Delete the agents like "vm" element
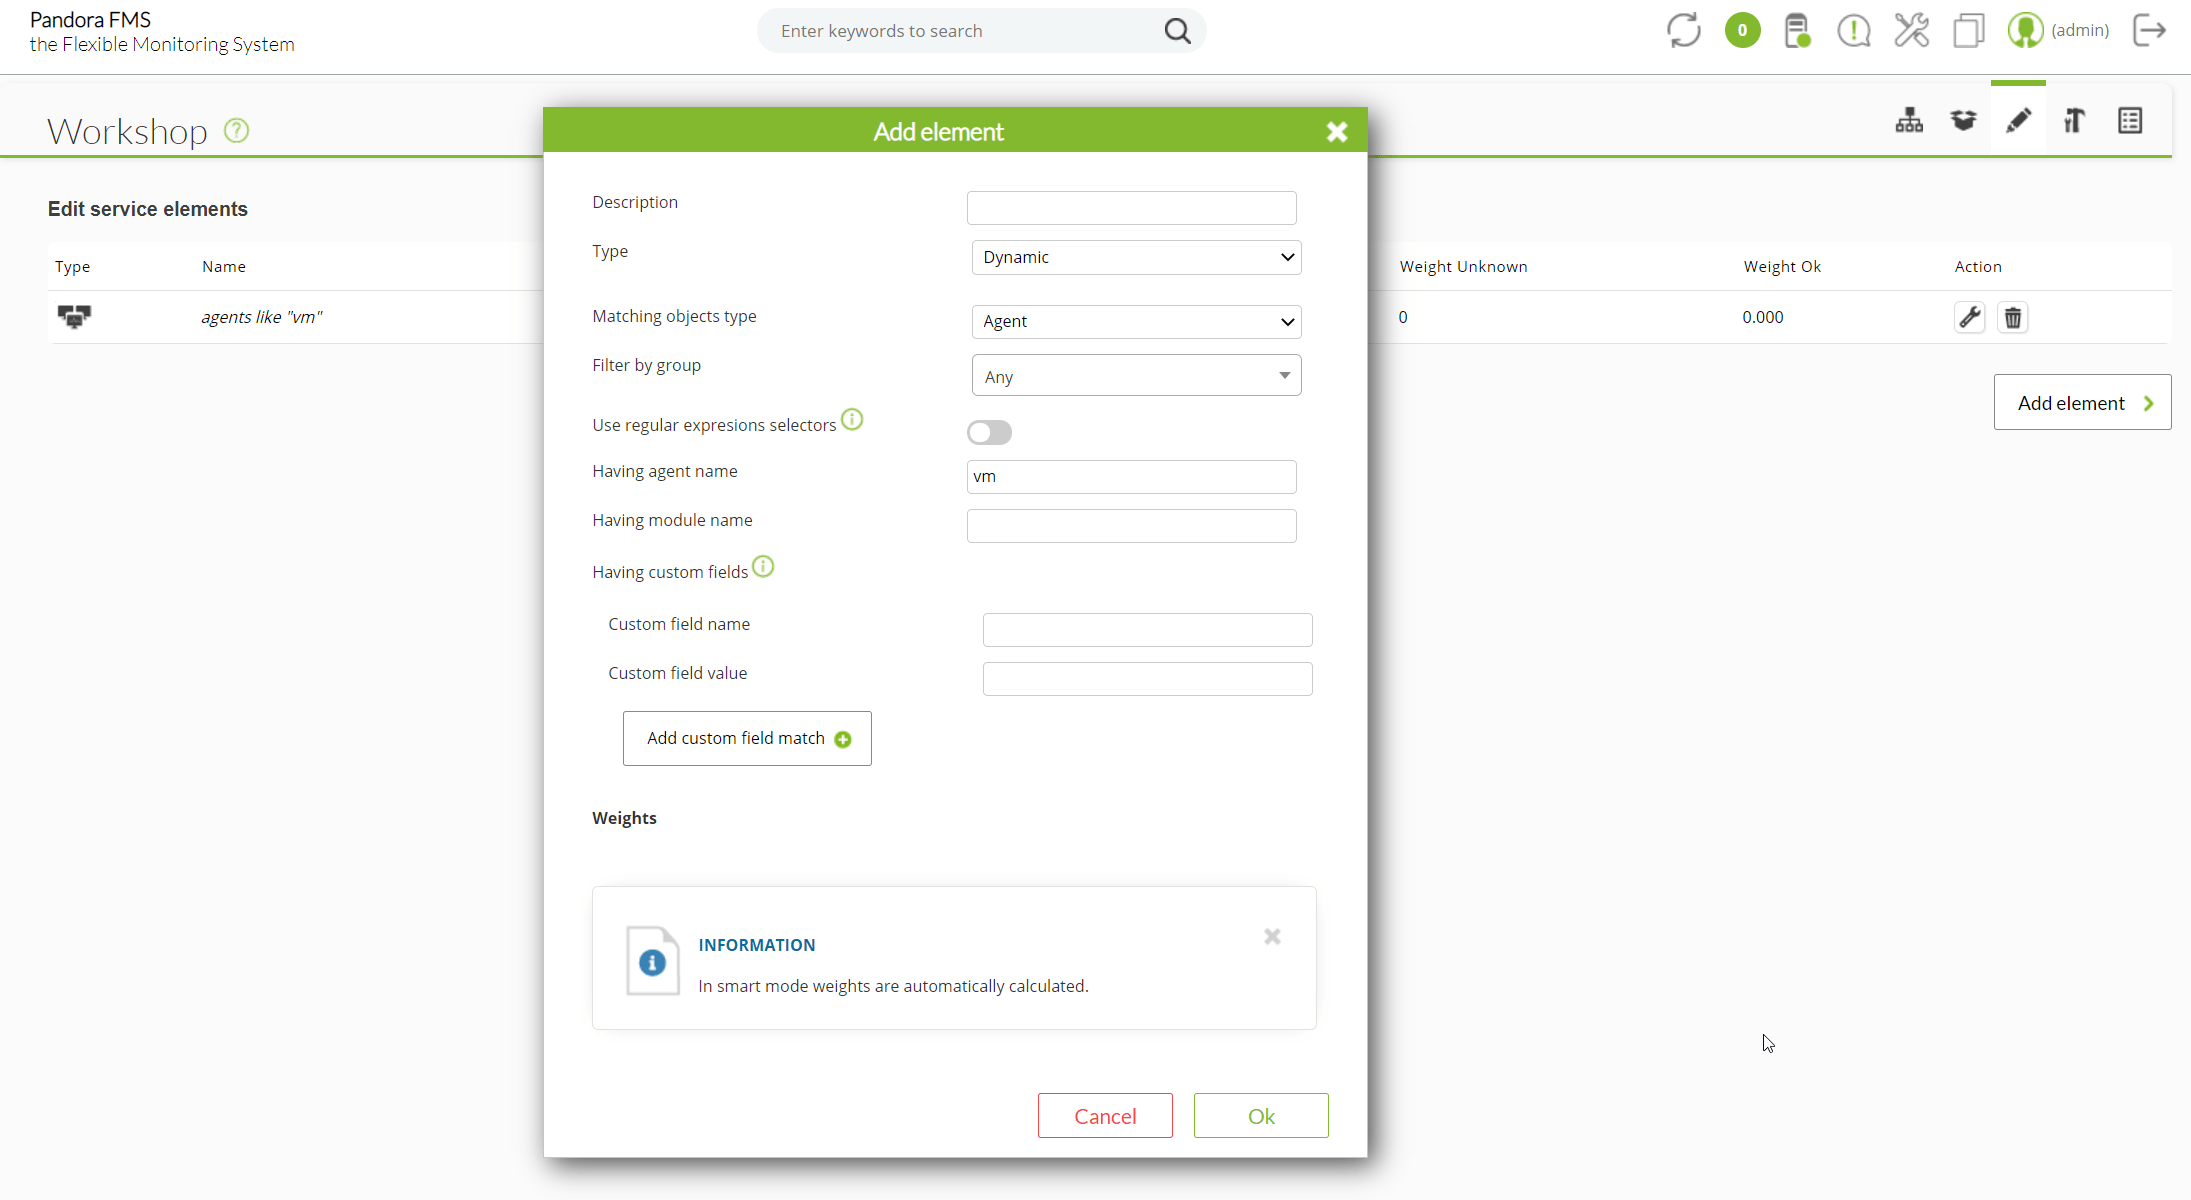The width and height of the screenshot is (2191, 1200). click(x=2012, y=317)
